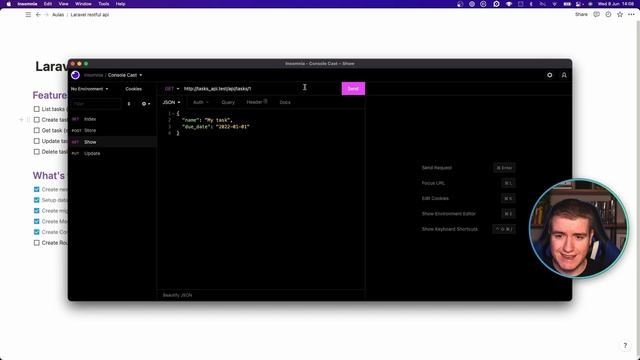This screenshot has width=640, height=360.
Task: Collapse JSON line 1 fold arrow
Action: tap(173, 113)
